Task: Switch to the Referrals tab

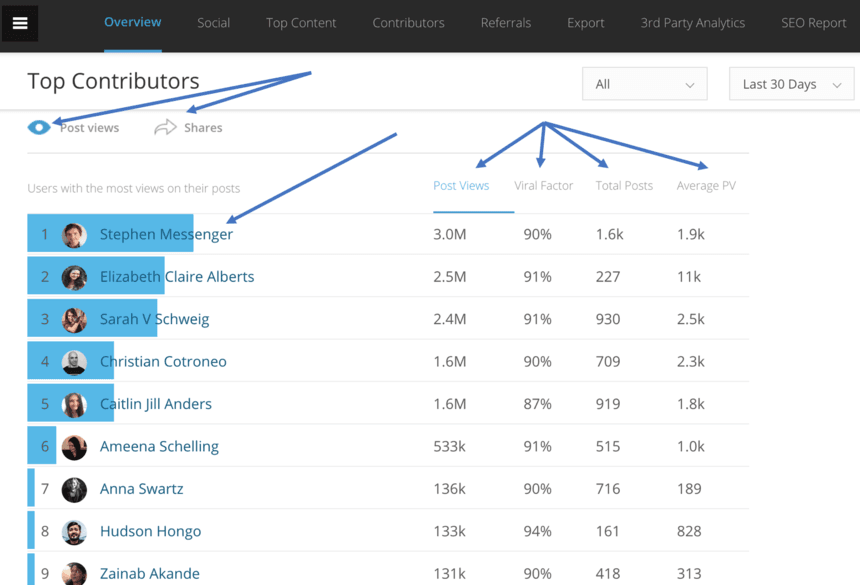Action: click(505, 23)
